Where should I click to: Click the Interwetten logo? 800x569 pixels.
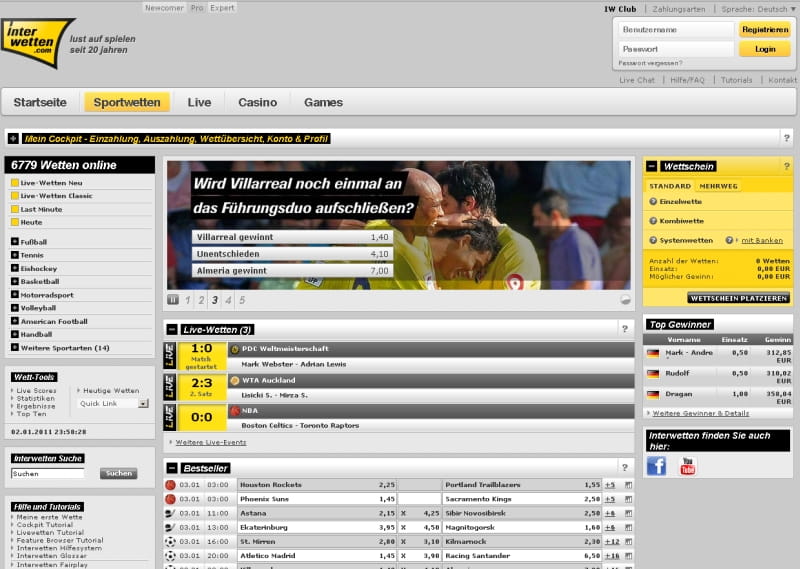(x=37, y=43)
